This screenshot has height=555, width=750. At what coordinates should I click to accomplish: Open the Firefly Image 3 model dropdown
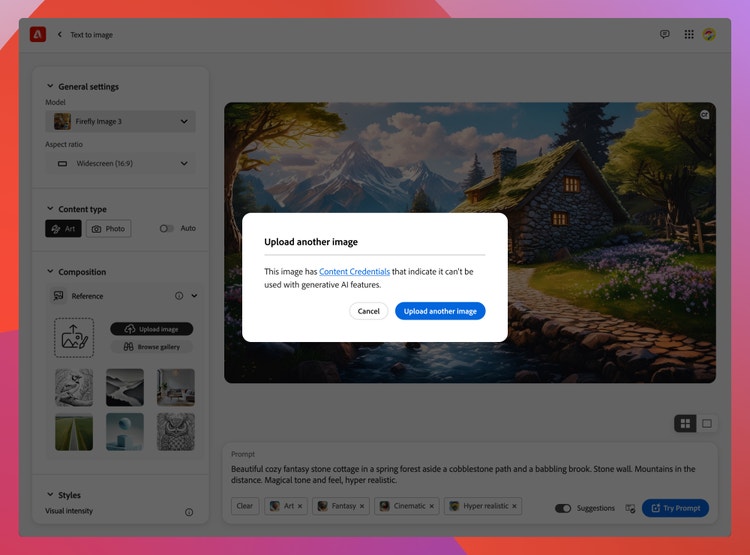(121, 122)
